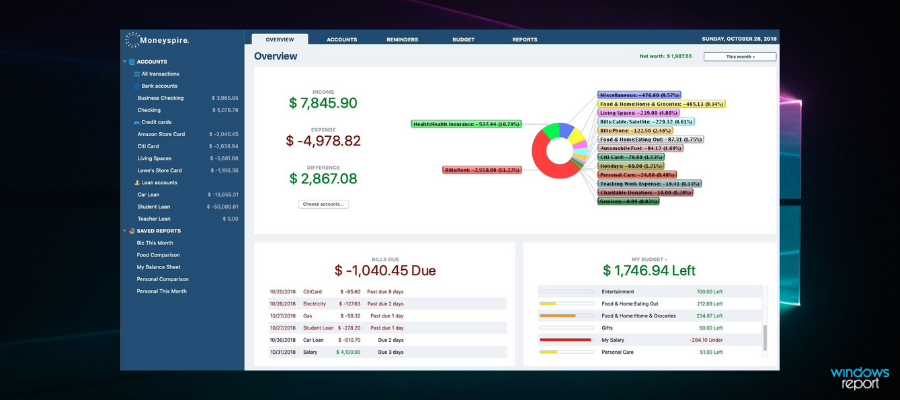
Task: Select the Electricity bill row
Action: click(387, 304)
